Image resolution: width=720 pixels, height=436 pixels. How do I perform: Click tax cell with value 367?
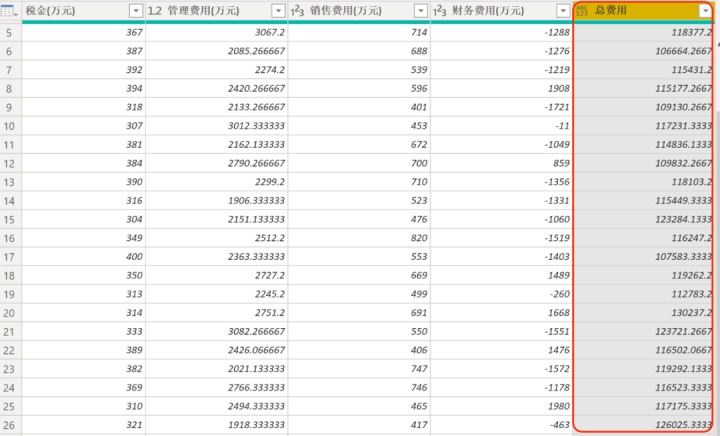[x=84, y=33]
